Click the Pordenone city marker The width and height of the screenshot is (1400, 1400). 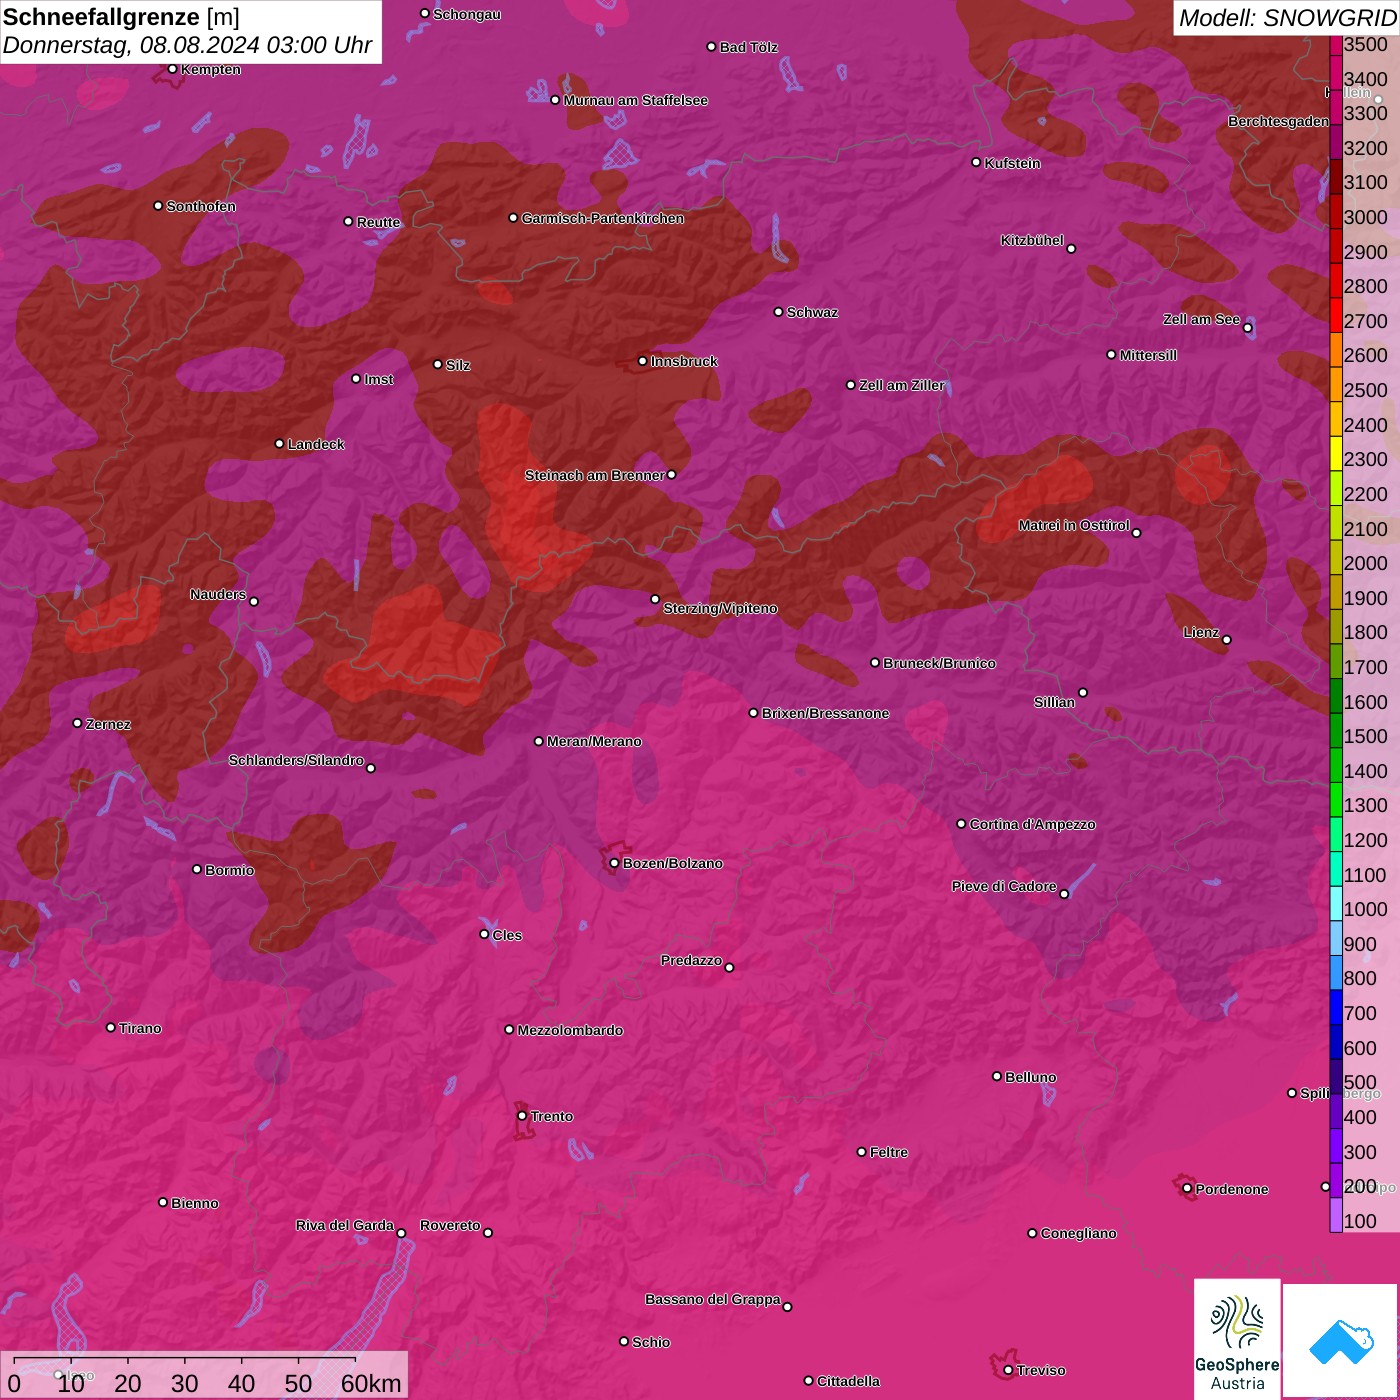pos(1187,1189)
